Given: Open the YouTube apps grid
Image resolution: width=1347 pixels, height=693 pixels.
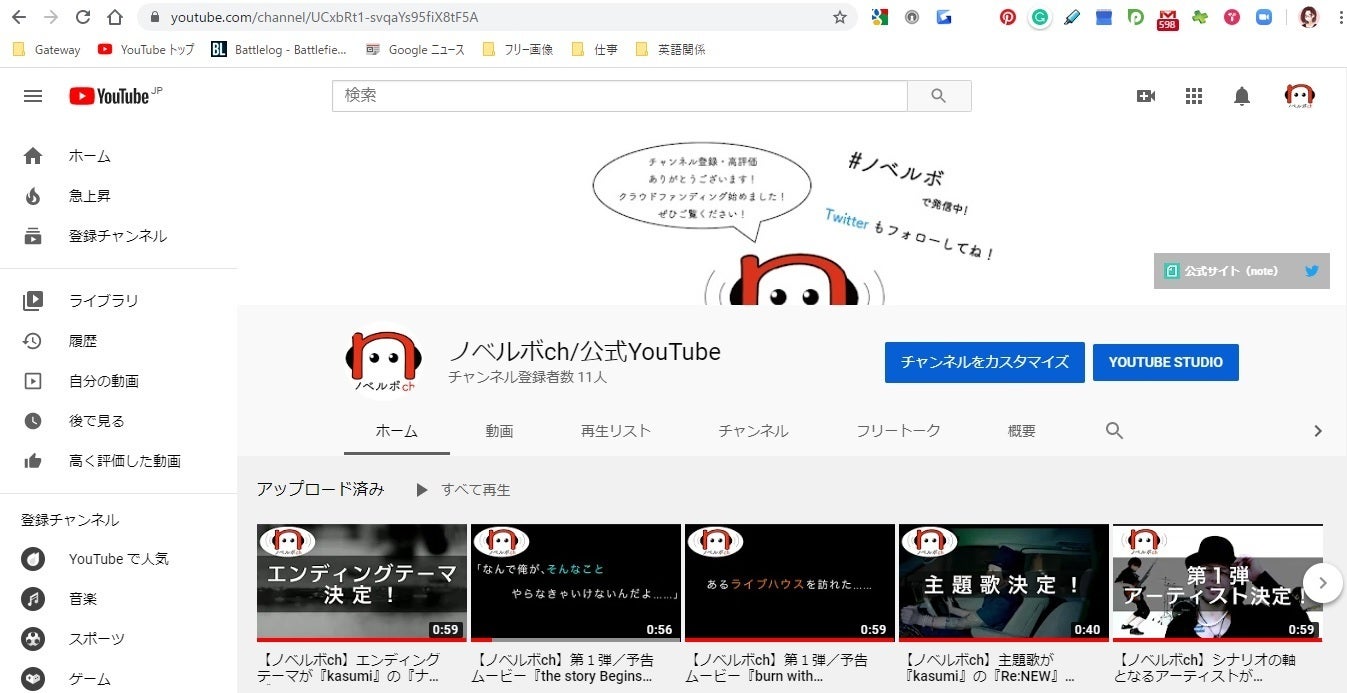Looking at the screenshot, I should tap(1193, 96).
